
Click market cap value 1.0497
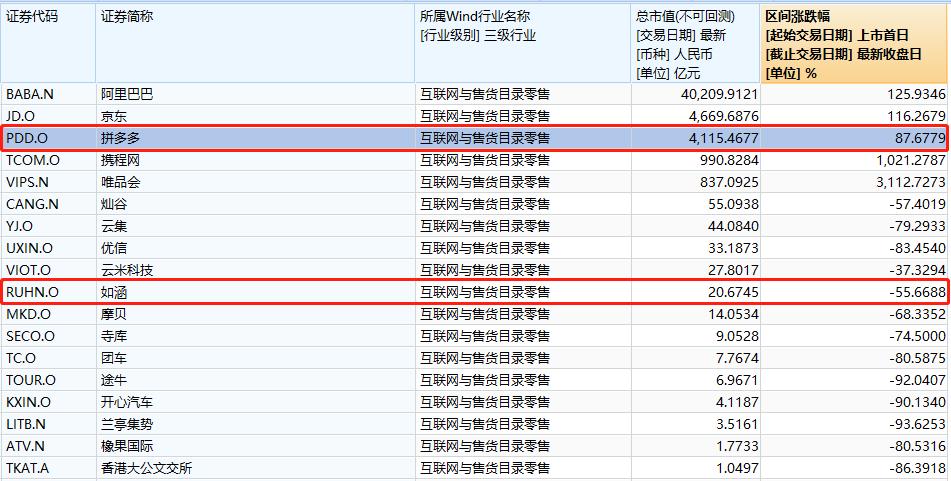point(736,468)
